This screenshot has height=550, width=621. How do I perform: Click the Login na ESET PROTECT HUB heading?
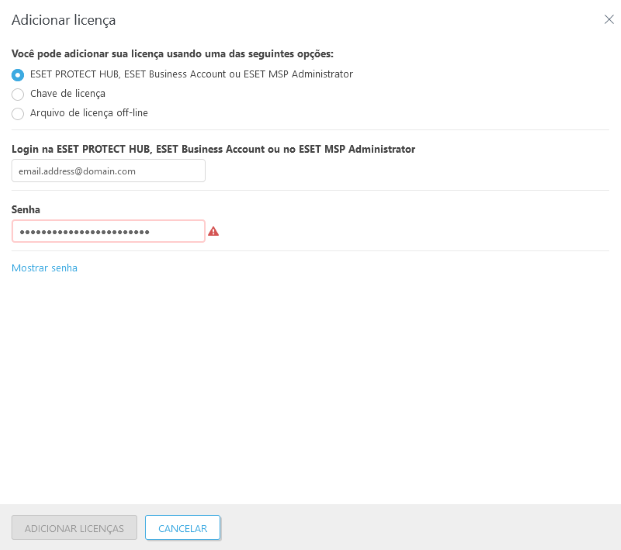pos(213,149)
